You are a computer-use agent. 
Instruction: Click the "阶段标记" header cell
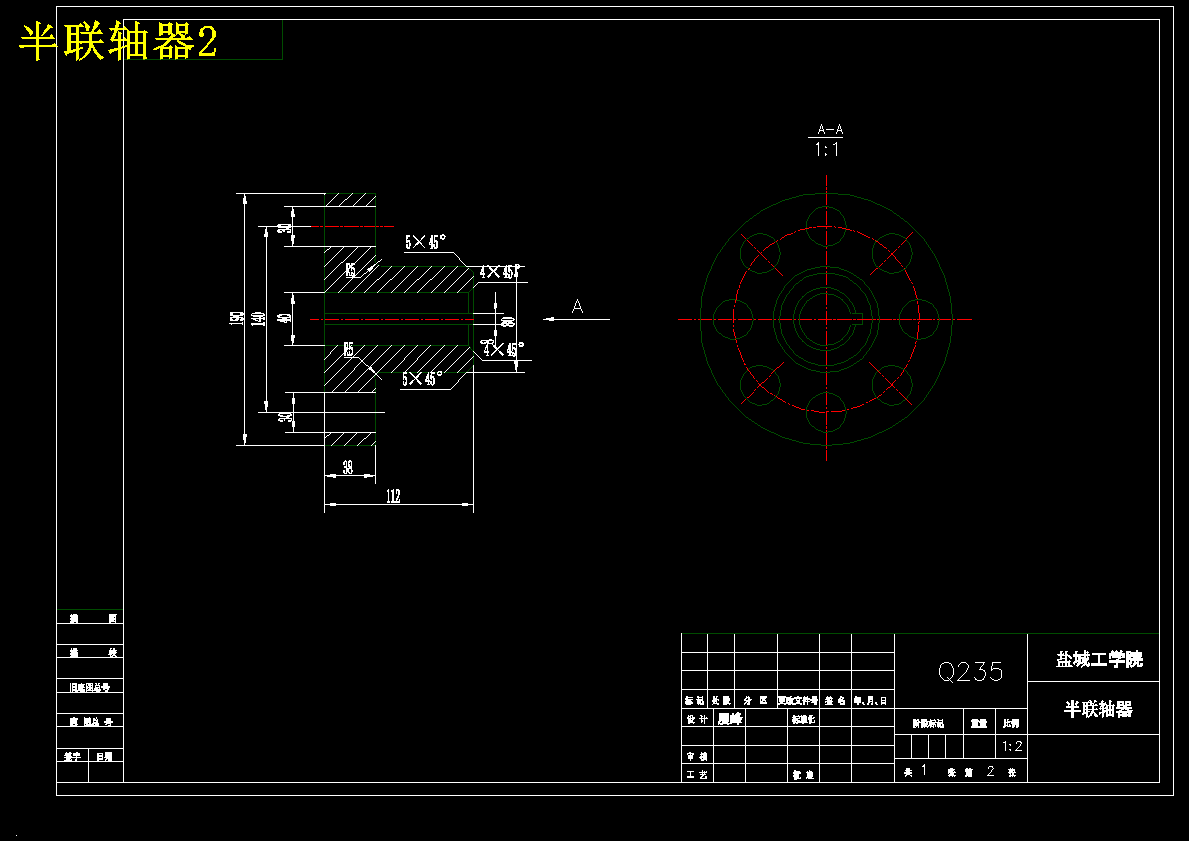pyautogui.click(x=928, y=723)
